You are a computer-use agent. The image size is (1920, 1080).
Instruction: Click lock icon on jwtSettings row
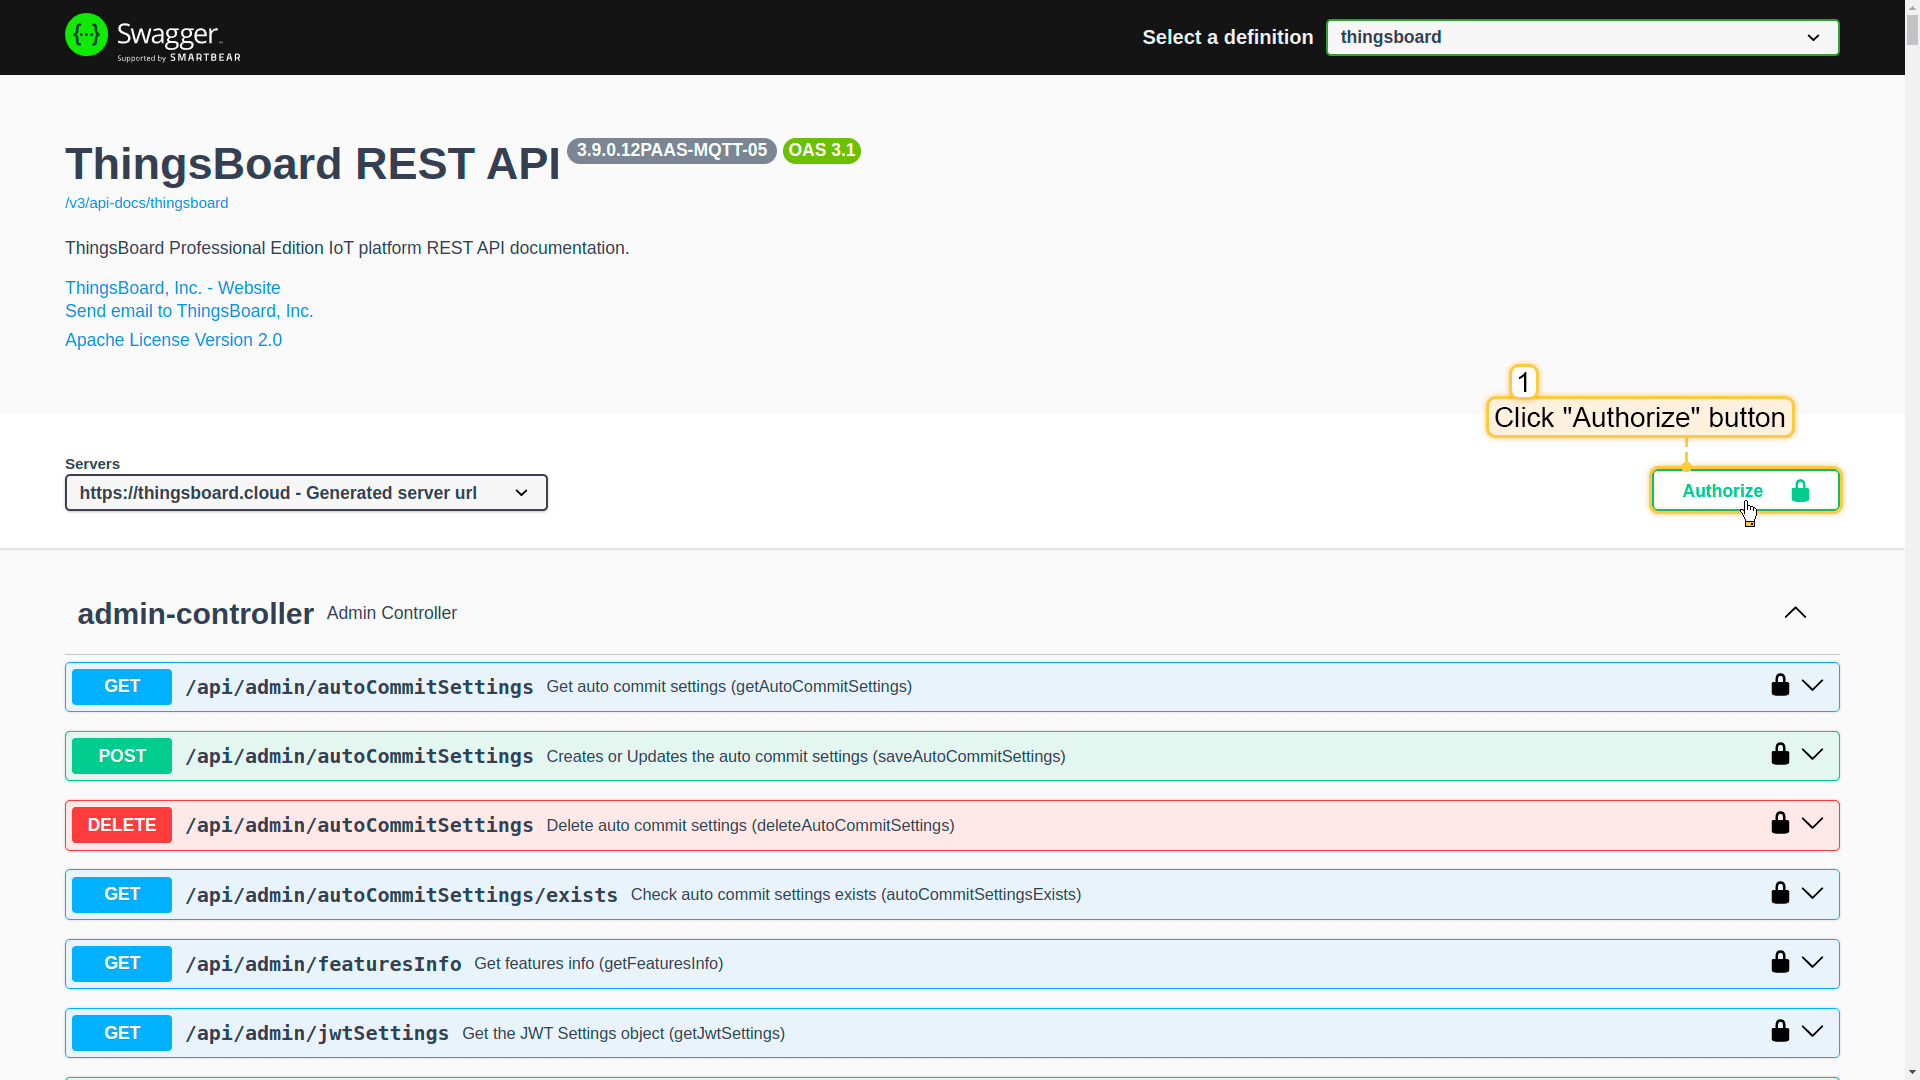coord(1780,1032)
